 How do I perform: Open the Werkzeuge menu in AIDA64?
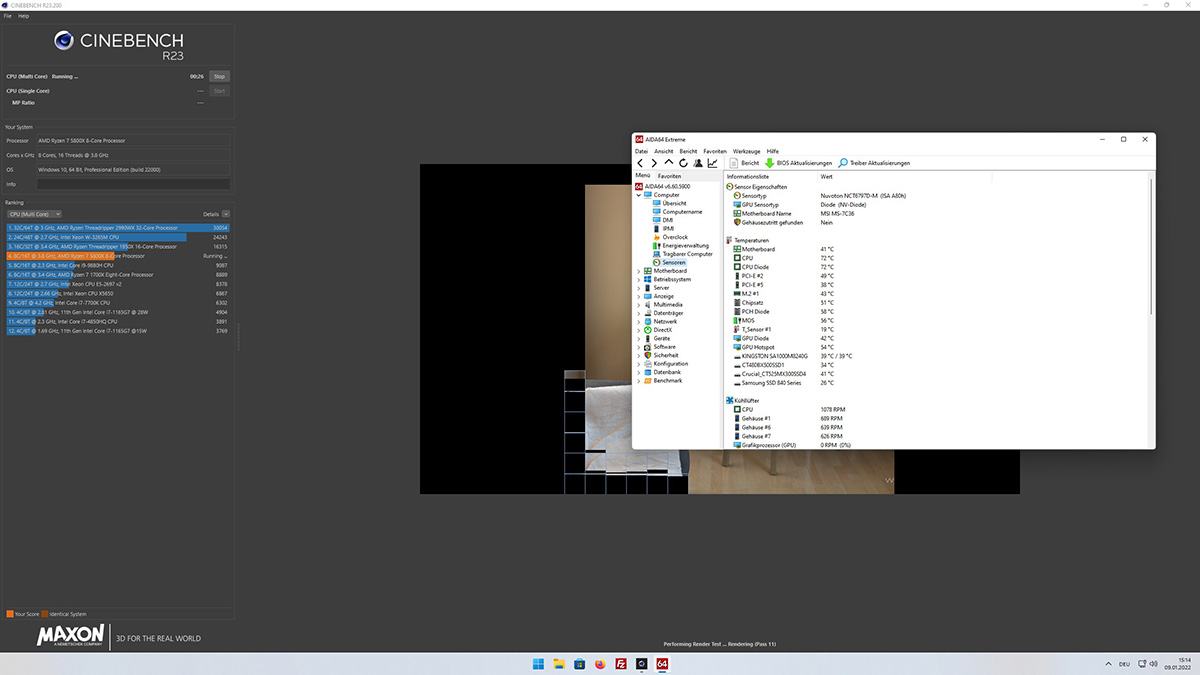[747, 151]
